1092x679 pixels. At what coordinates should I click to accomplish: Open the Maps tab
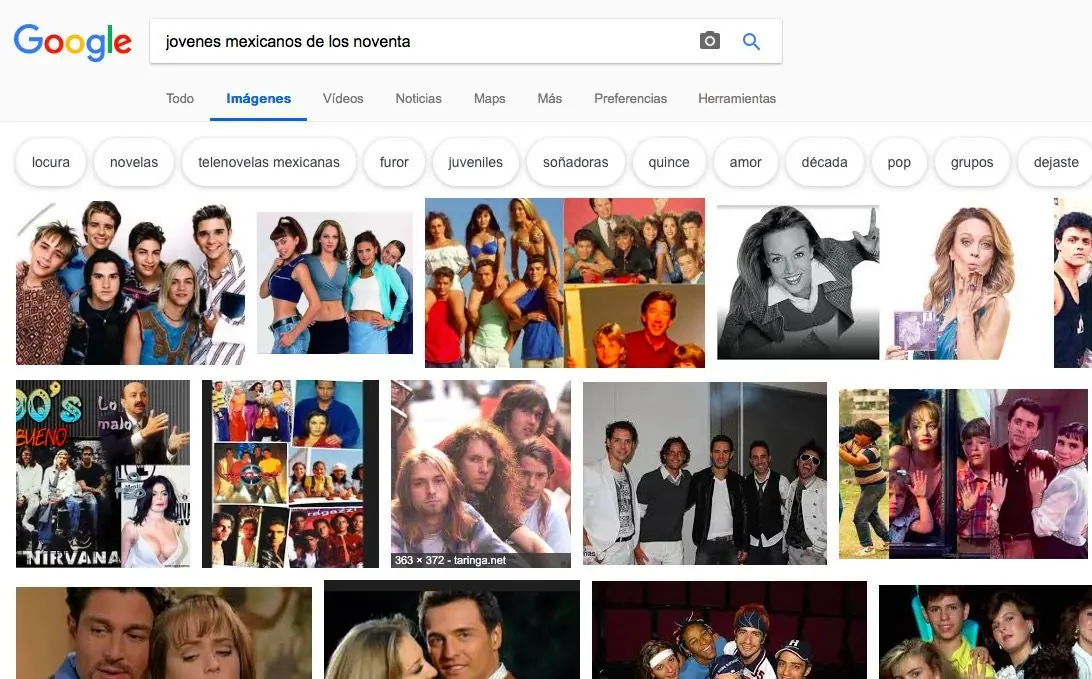coord(490,98)
